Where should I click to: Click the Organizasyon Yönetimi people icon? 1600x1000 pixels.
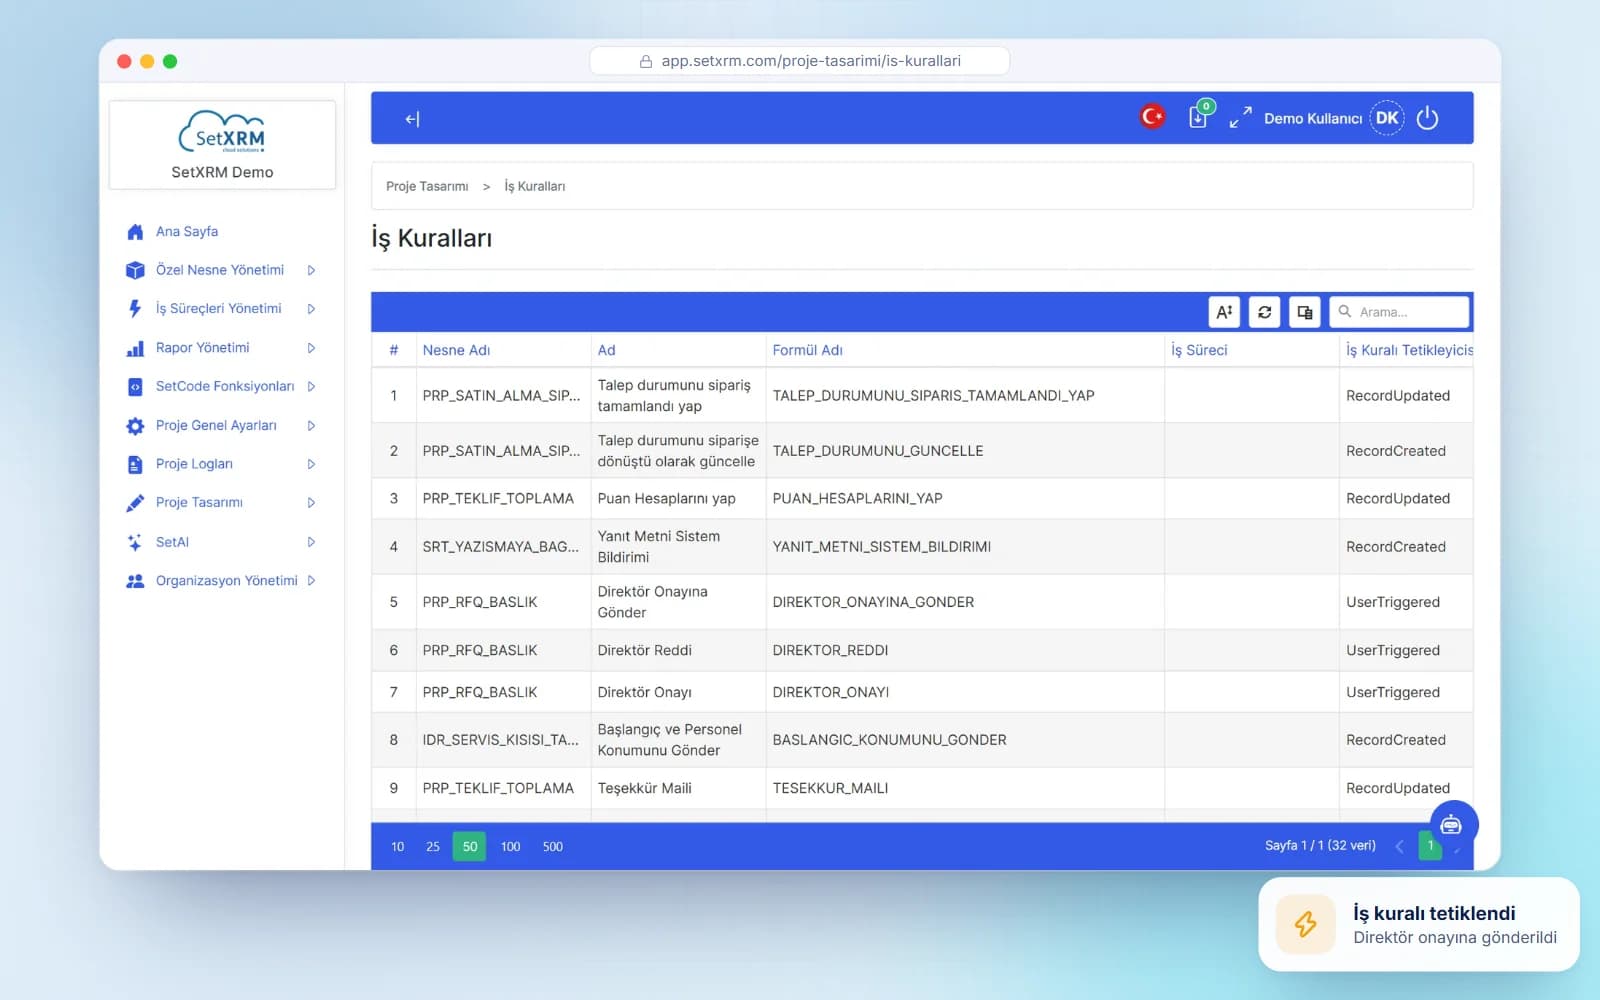(135, 581)
